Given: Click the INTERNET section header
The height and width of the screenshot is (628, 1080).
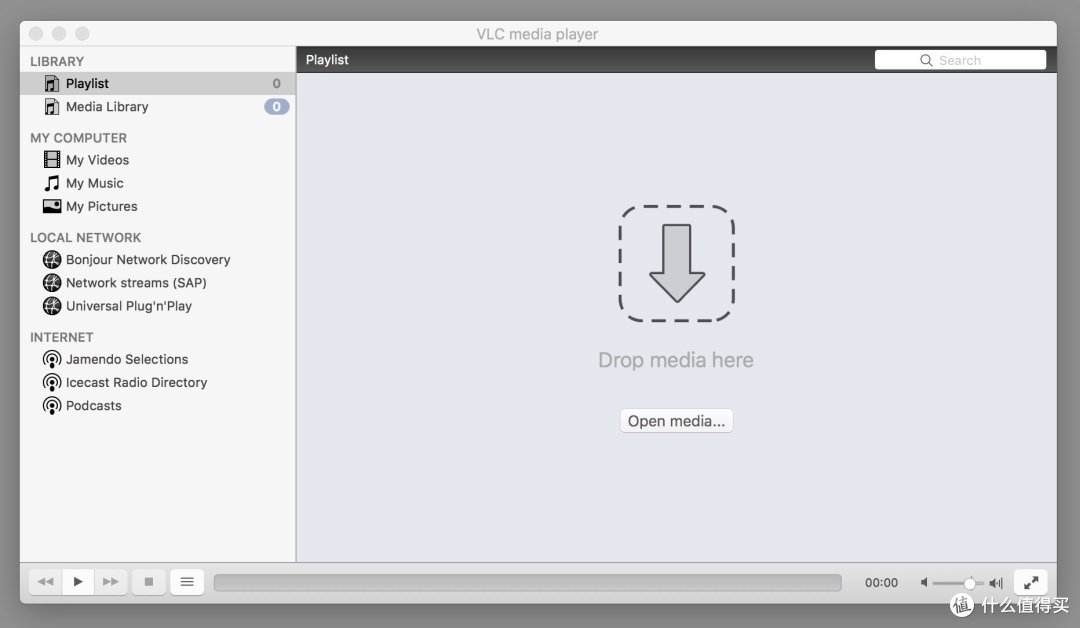Looking at the screenshot, I should coord(61,337).
